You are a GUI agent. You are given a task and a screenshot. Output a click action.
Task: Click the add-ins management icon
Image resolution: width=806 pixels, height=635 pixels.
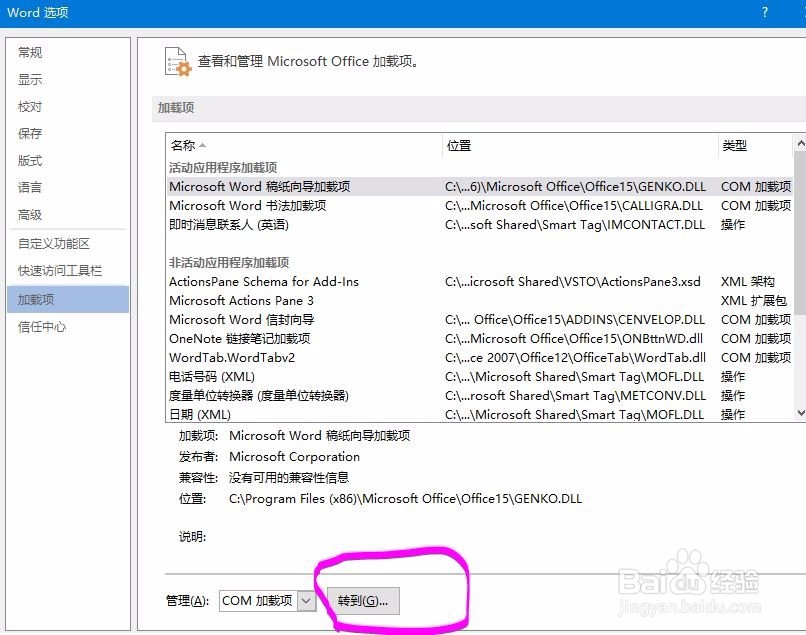click(177, 61)
